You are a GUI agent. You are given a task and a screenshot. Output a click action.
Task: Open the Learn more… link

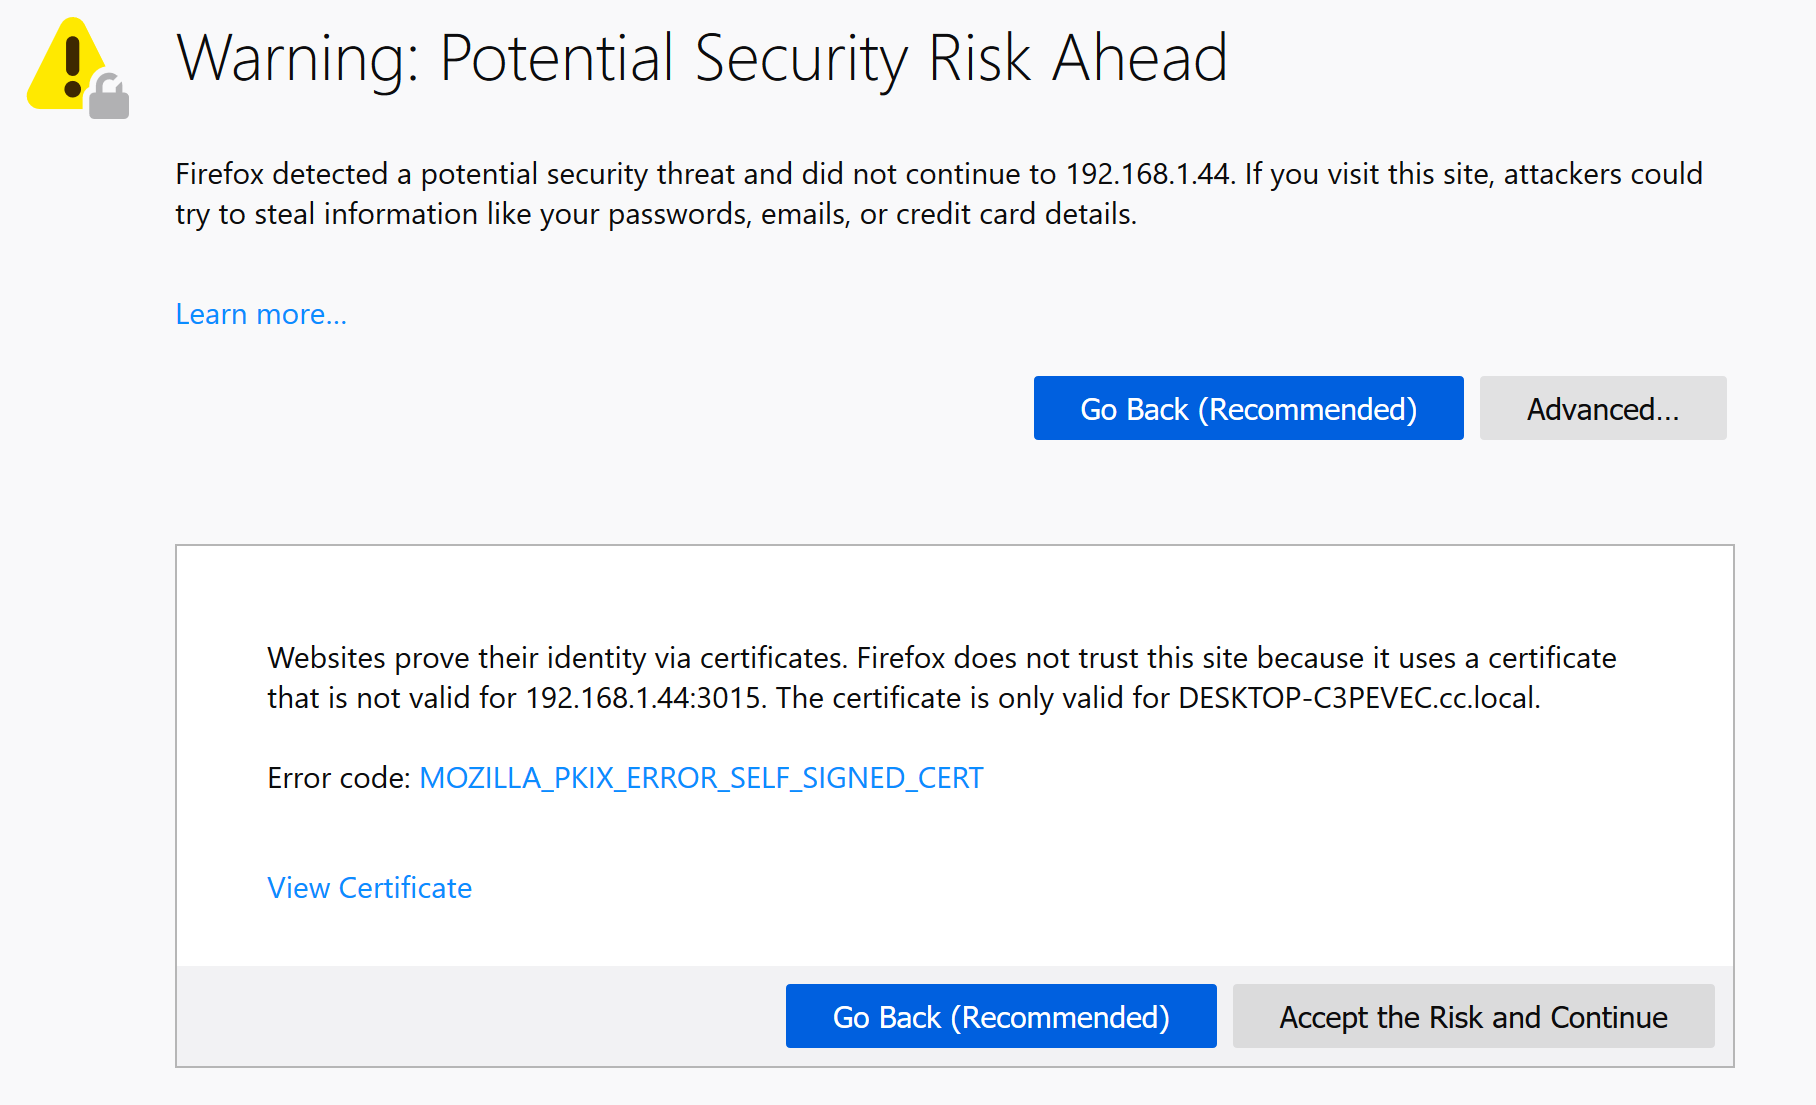(x=261, y=314)
